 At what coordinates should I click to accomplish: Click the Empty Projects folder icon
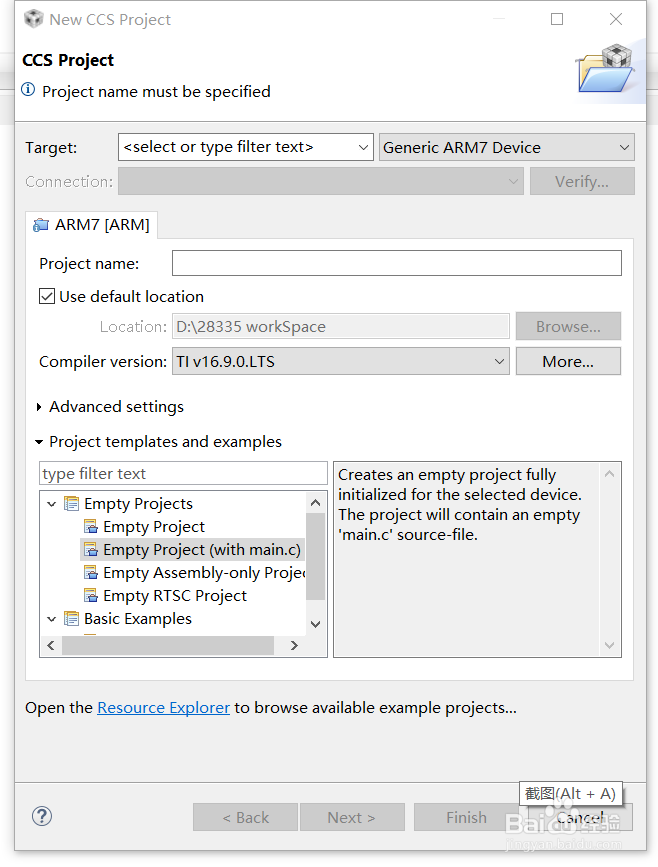71,503
